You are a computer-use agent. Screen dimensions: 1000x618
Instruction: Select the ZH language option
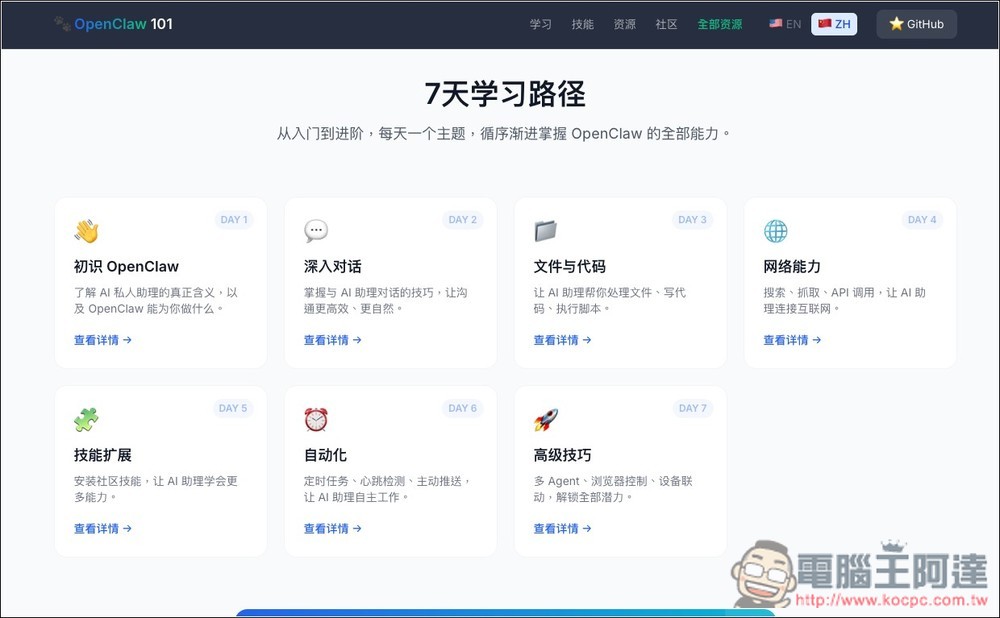coord(834,24)
